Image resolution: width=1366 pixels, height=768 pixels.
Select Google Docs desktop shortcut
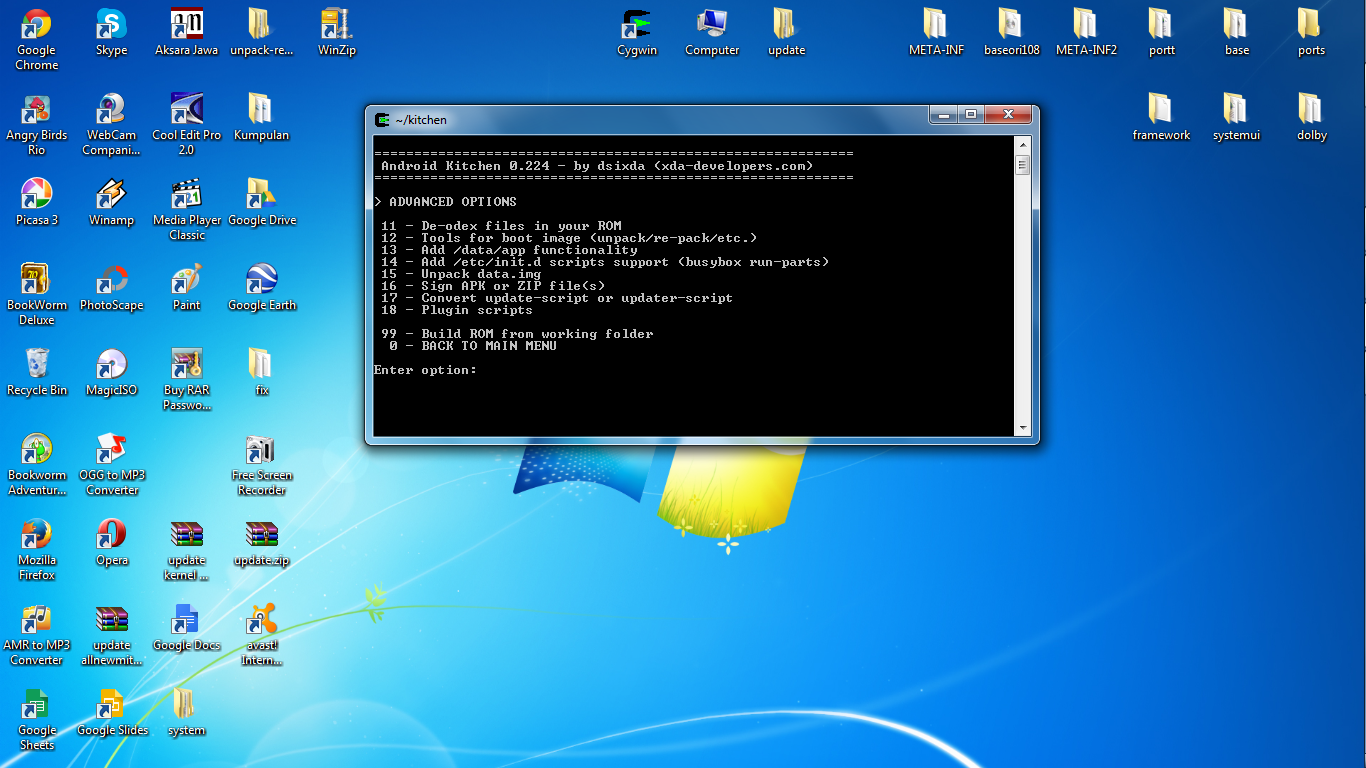click(187, 627)
